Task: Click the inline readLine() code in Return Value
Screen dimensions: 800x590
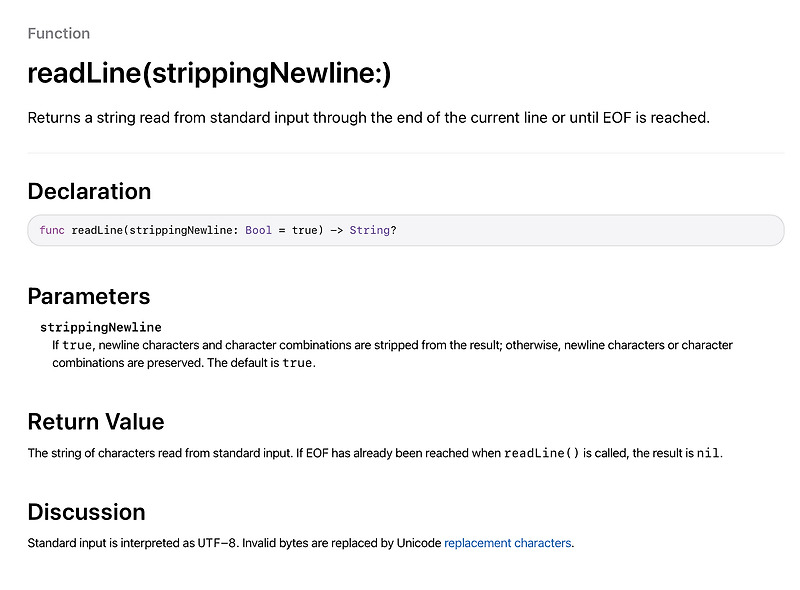Action: (541, 453)
